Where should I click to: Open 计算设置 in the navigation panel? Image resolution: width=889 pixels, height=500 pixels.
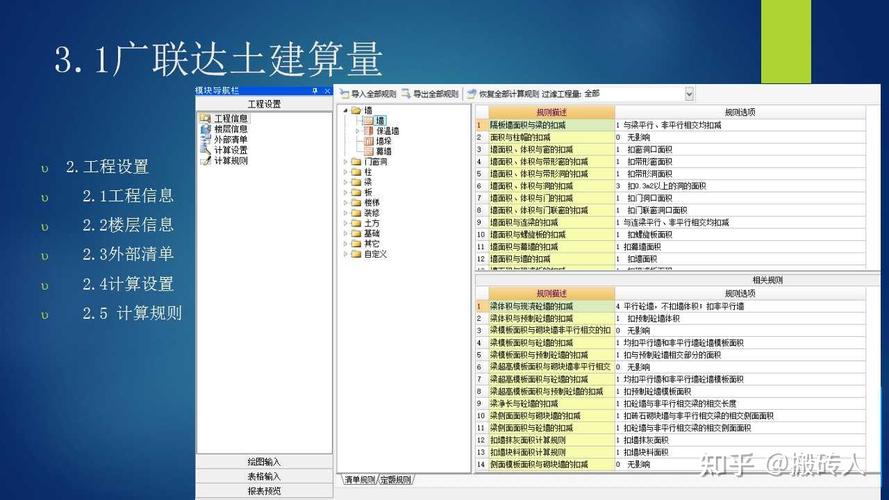[x=230, y=150]
